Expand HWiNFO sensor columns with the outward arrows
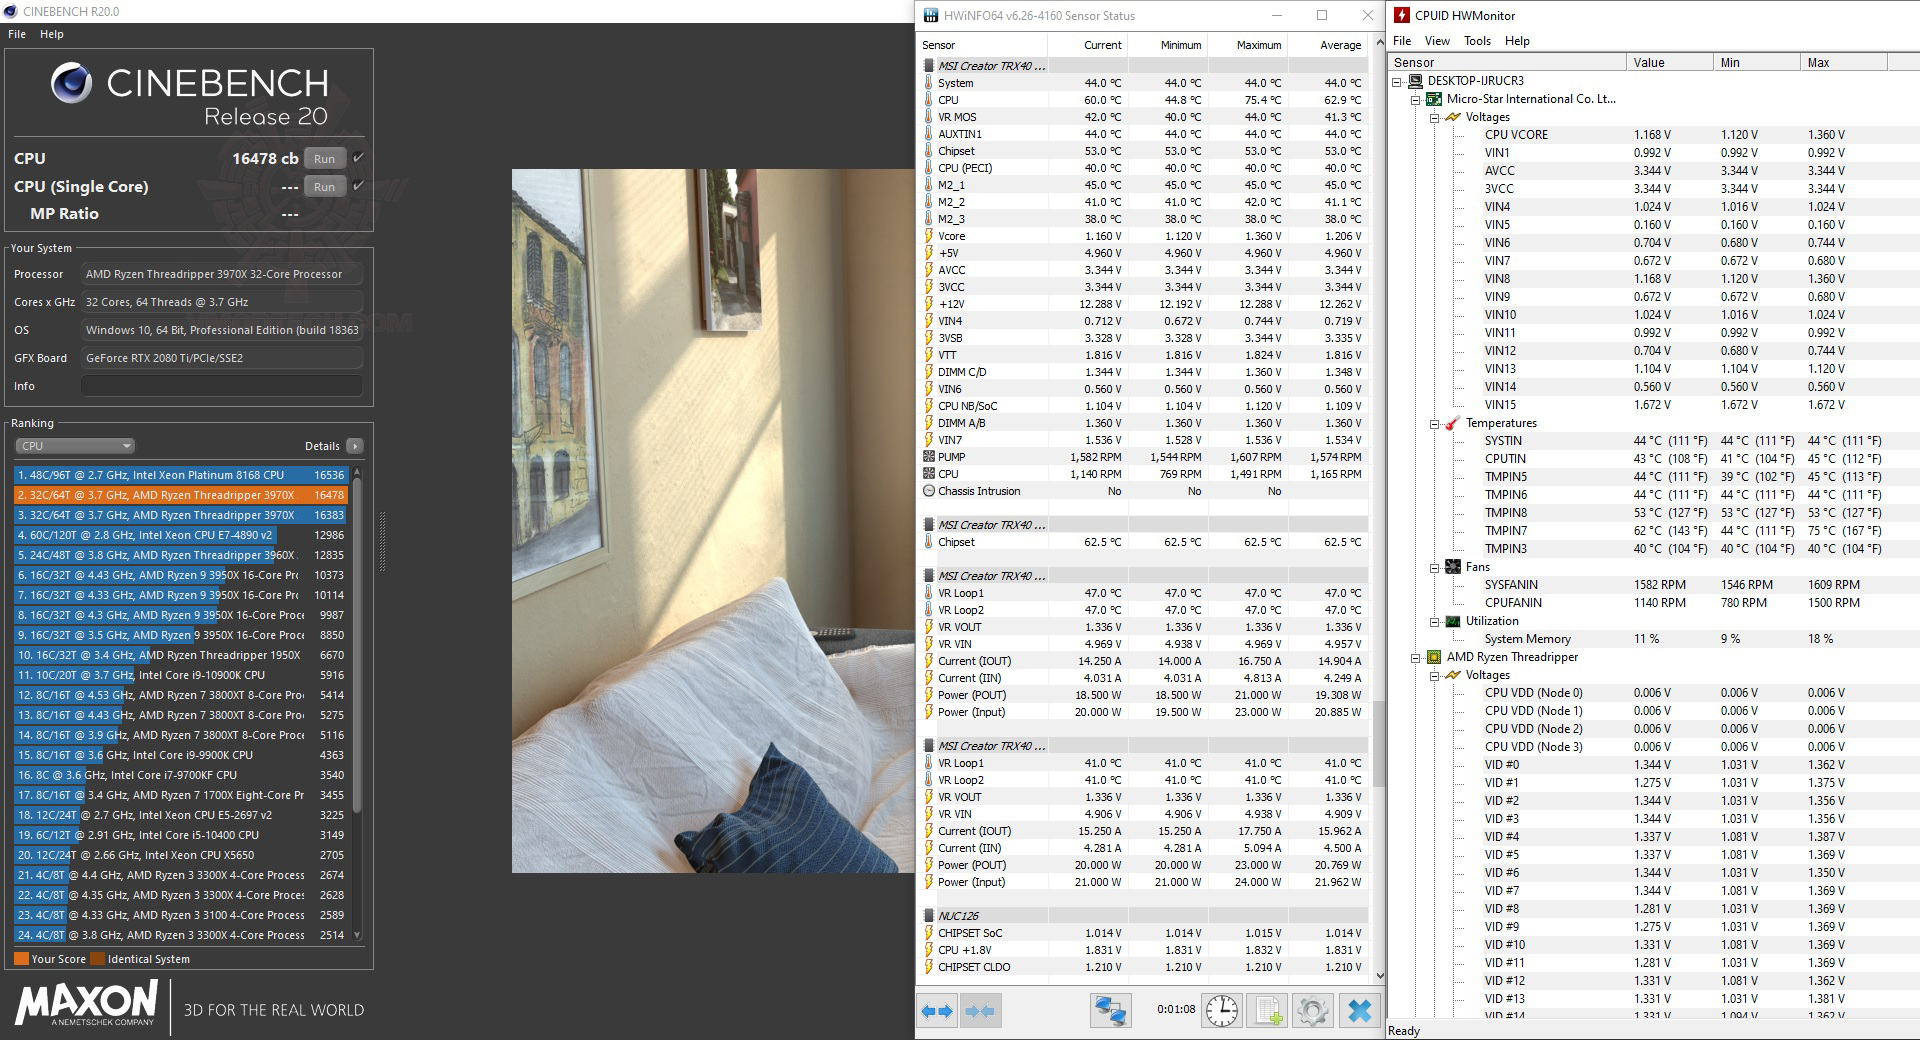 (937, 1011)
